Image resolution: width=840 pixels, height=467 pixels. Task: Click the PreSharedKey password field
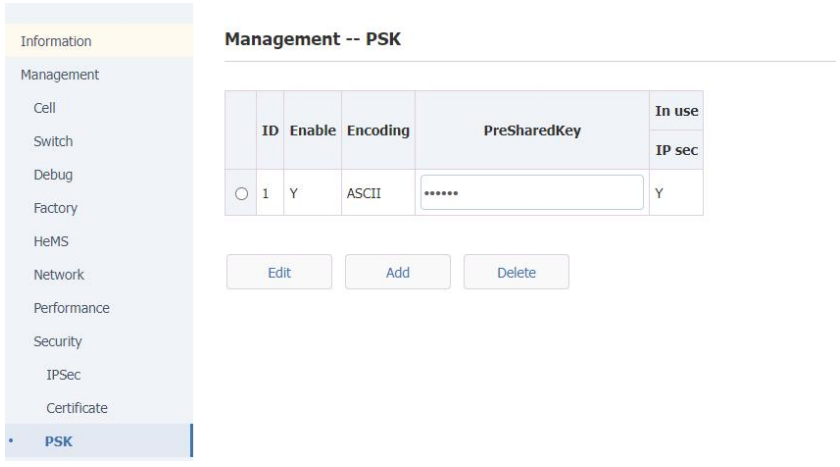click(531, 193)
